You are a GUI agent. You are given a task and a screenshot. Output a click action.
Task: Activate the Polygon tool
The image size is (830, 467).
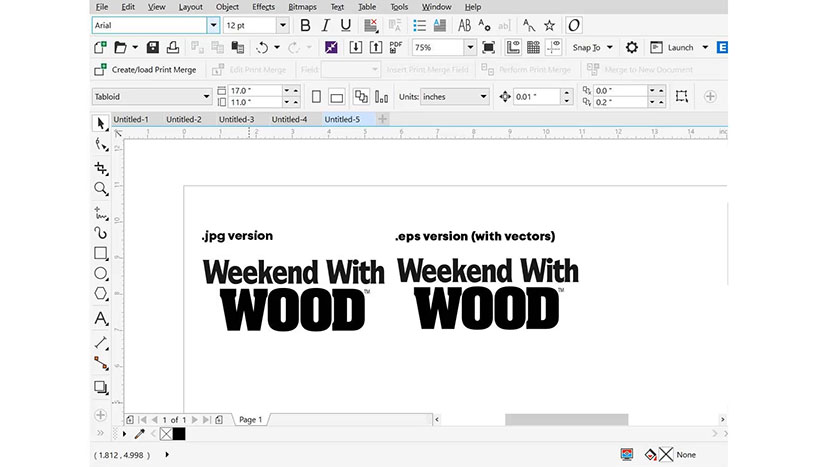point(101,294)
